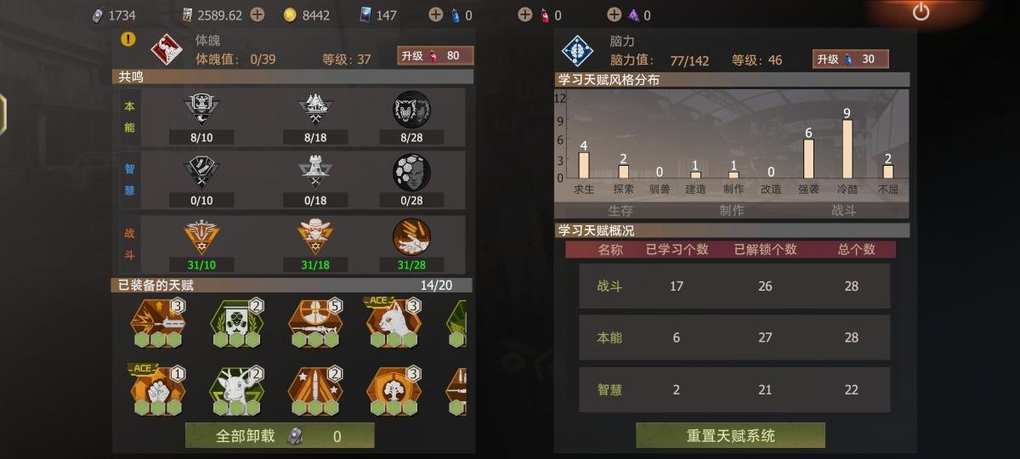Screen dimensions: 1020x459
Task: Select the cat ACE talent icon
Action: (x=394, y=323)
